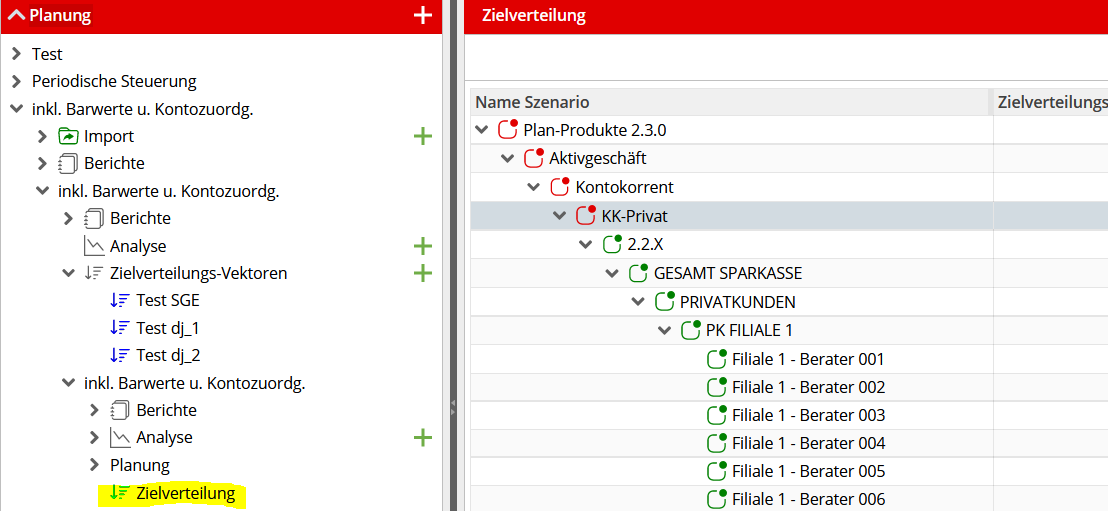
Task: Collapse the PK FILIALE 1 node
Action: click(664, 330)
